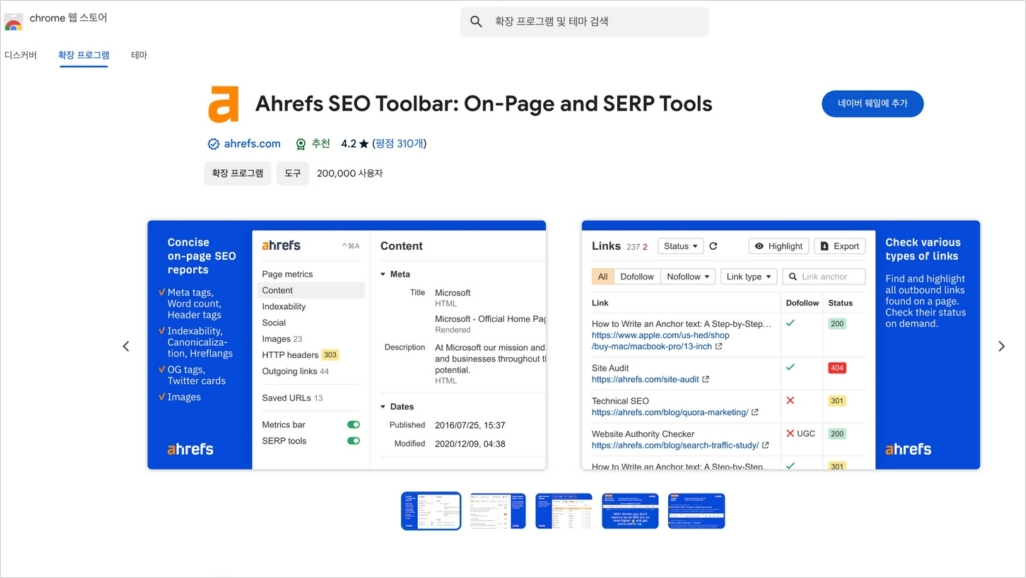Image resolution: width=1026 pixels, height=578 pixels.
Task: Select Page metrics in the sidebar
Action: tap(287, 274)
